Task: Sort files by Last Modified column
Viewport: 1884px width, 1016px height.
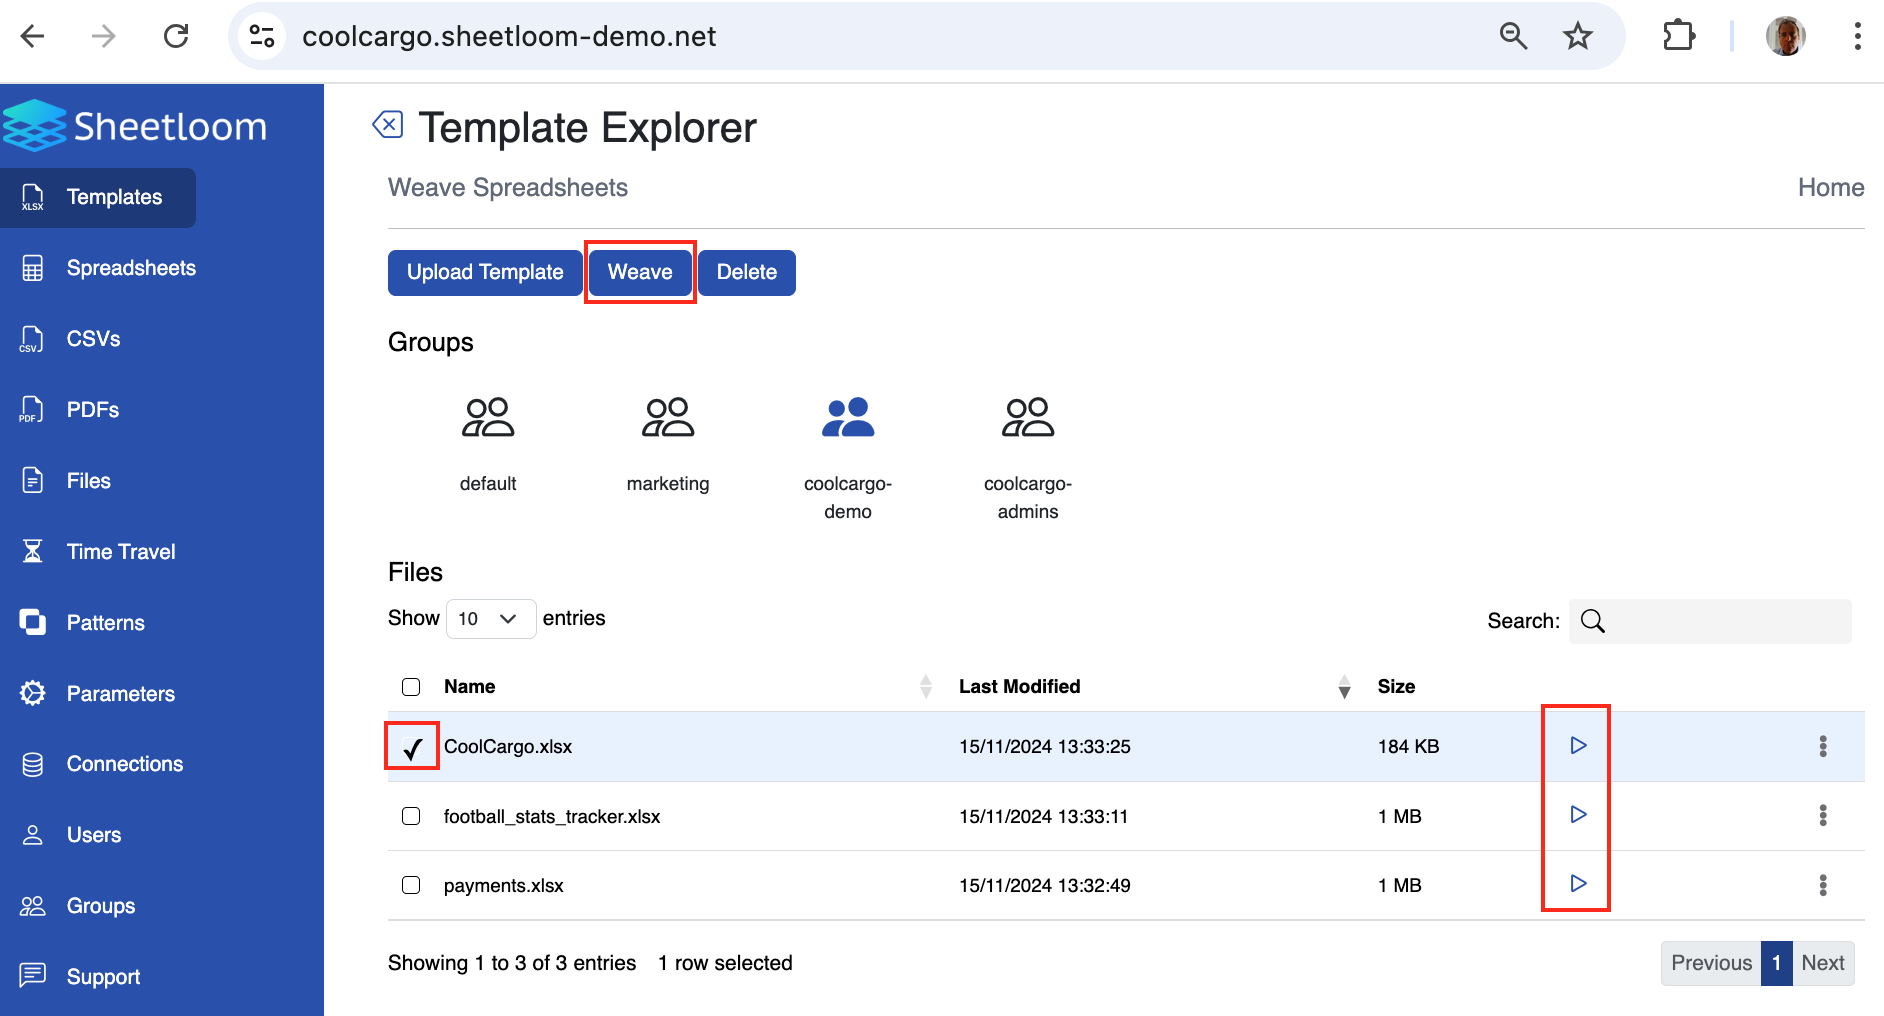Action: pyautogui.click(x=1019, y=687)
